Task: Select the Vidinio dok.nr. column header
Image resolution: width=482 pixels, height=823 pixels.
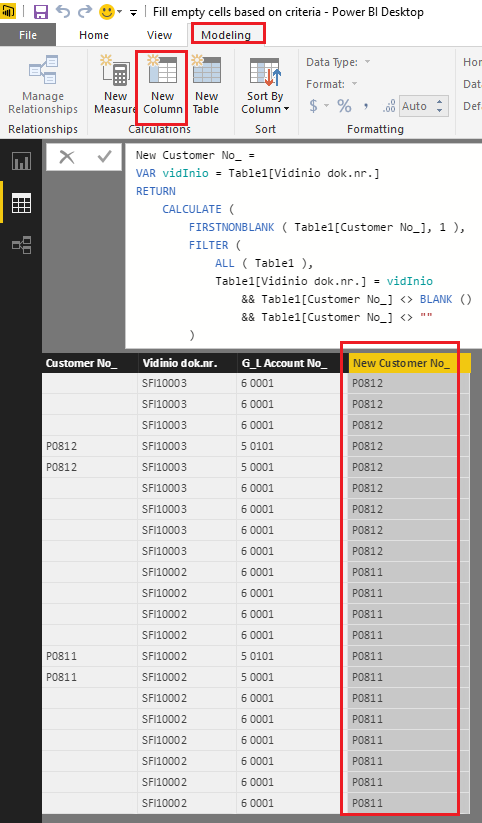Action: click(187, 363)
